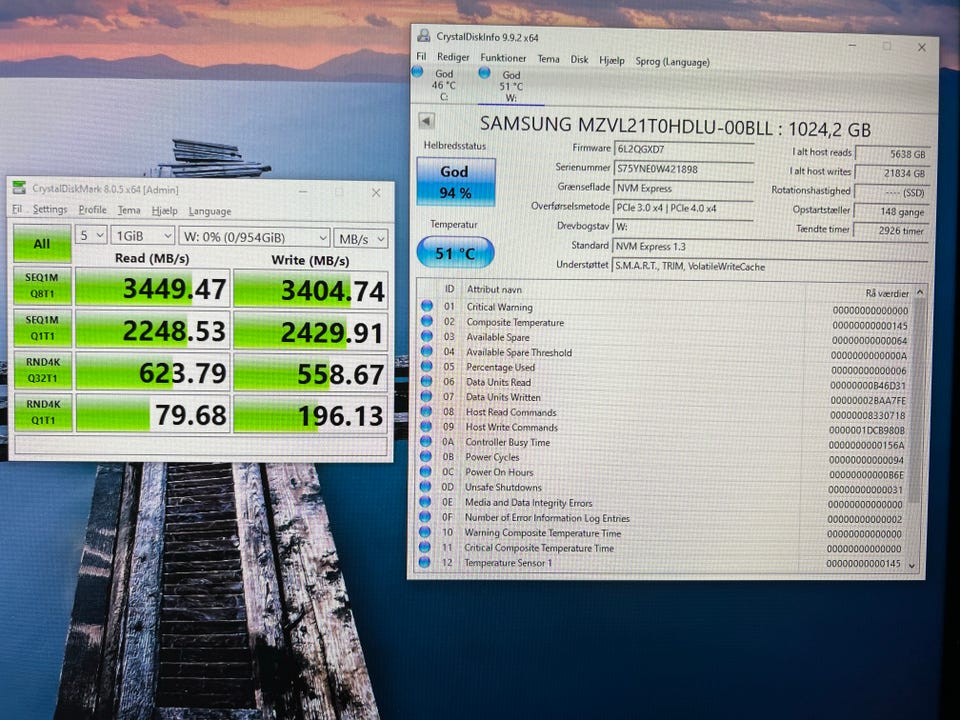Select the C: drive tab at 46 °C
Viewport: 960px width, 720px height.
tap(444, 85)
